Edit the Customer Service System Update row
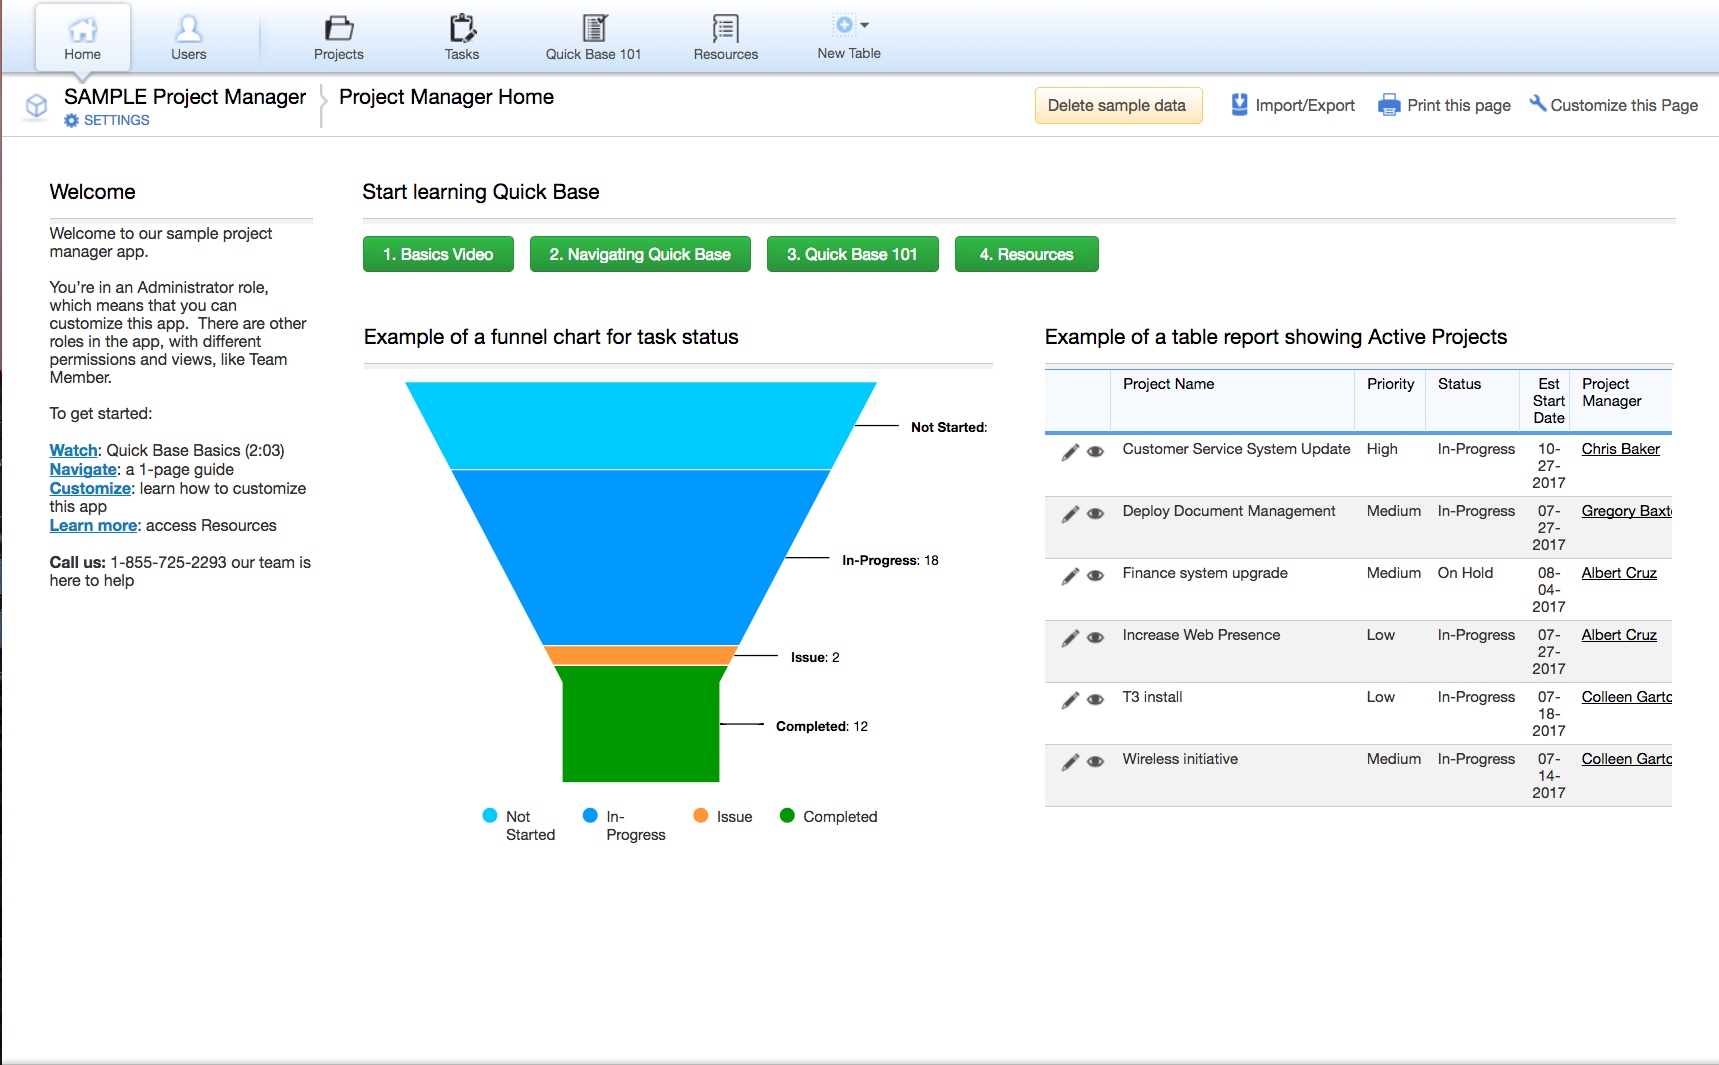 click(x=1070, y=452)
